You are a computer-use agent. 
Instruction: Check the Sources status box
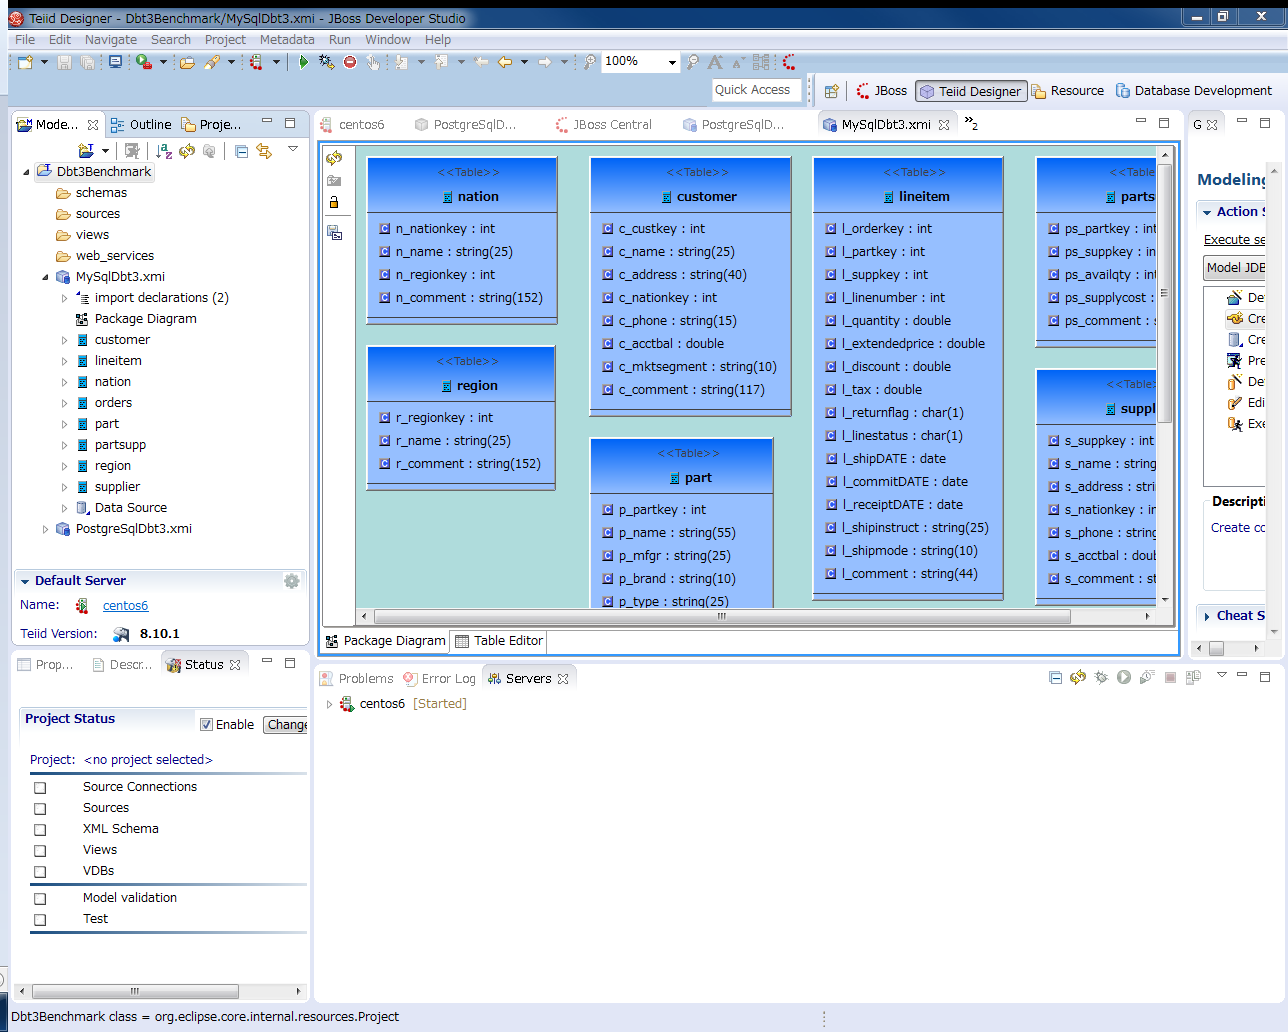[x=40, y=809]
